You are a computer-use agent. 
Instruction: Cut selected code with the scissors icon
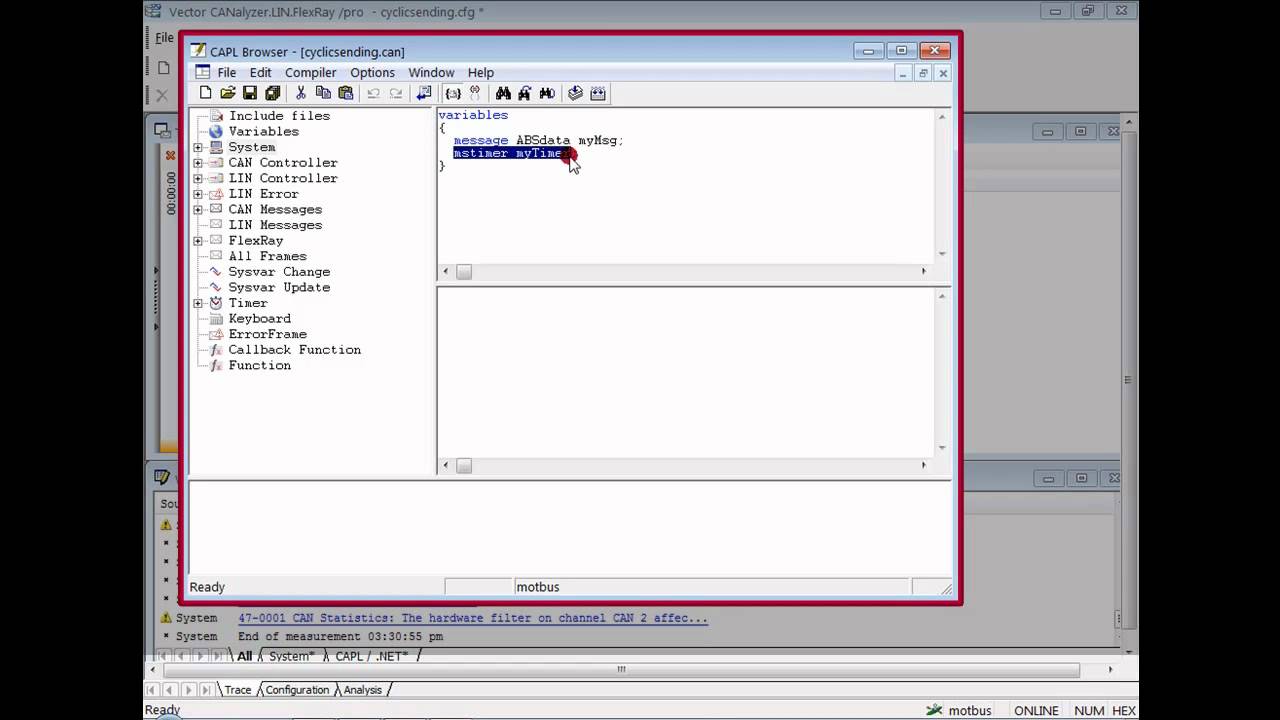(x=300, y=93)
